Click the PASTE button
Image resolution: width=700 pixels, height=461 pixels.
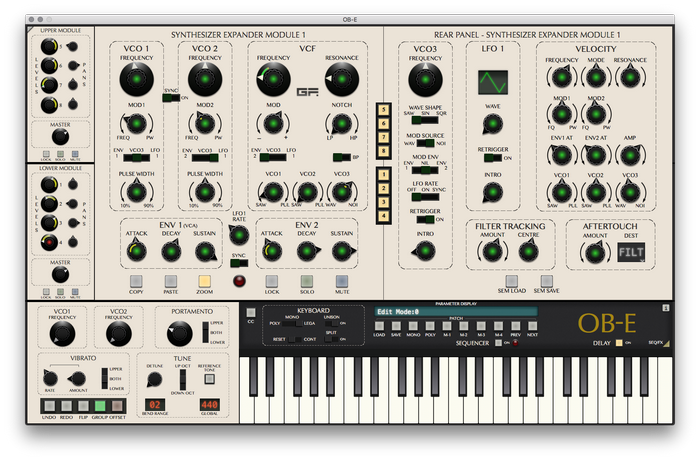(x=171, y=281)
